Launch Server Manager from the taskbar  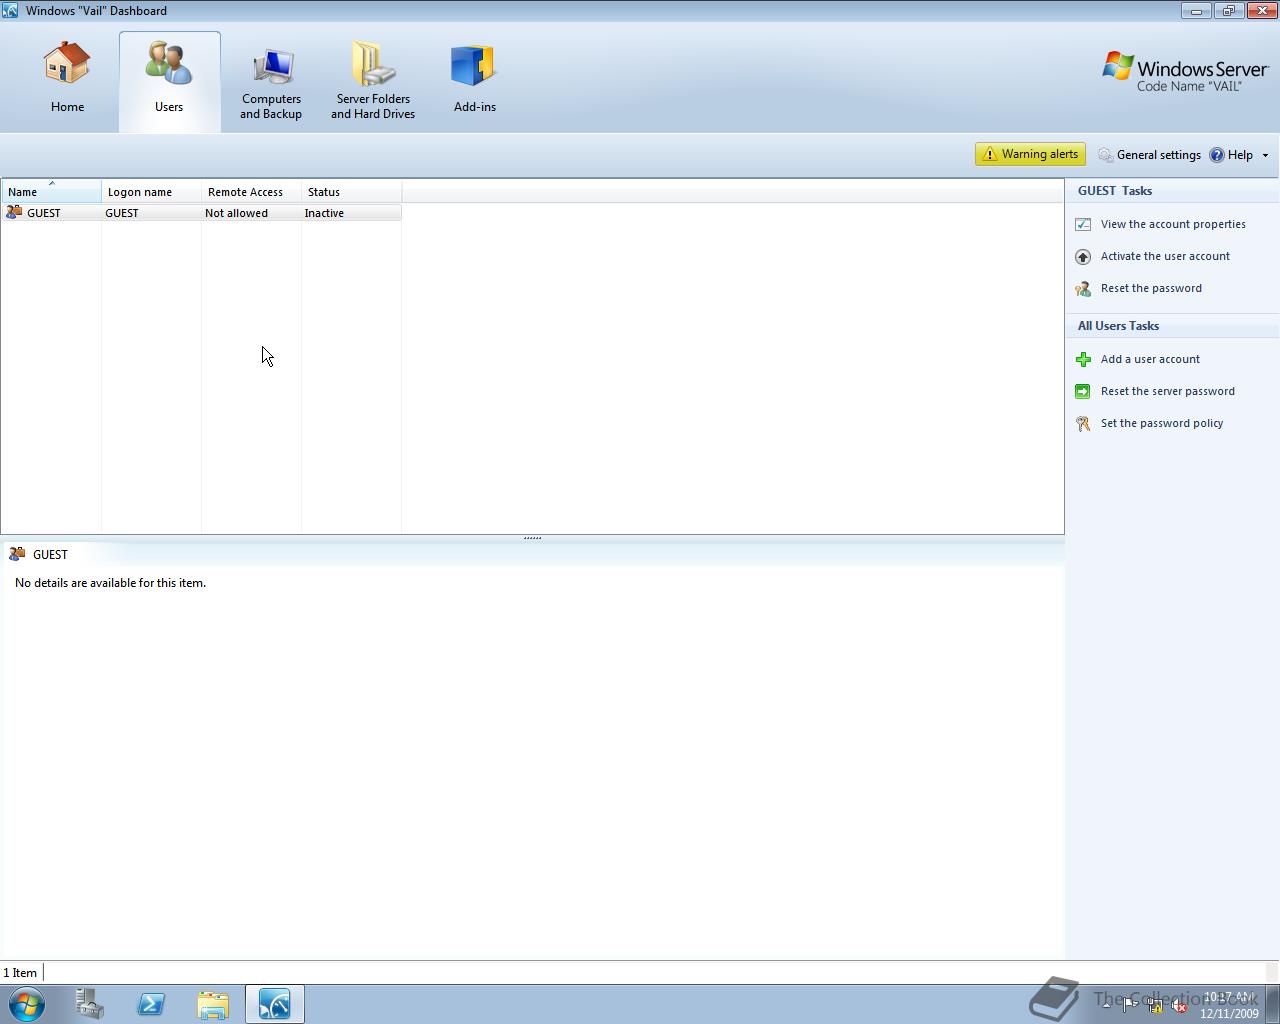[89, 1004]
